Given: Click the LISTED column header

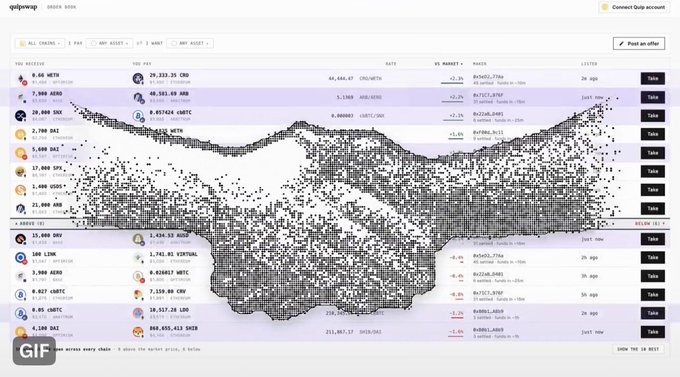Looking at the screenshot, I should 589,64.
